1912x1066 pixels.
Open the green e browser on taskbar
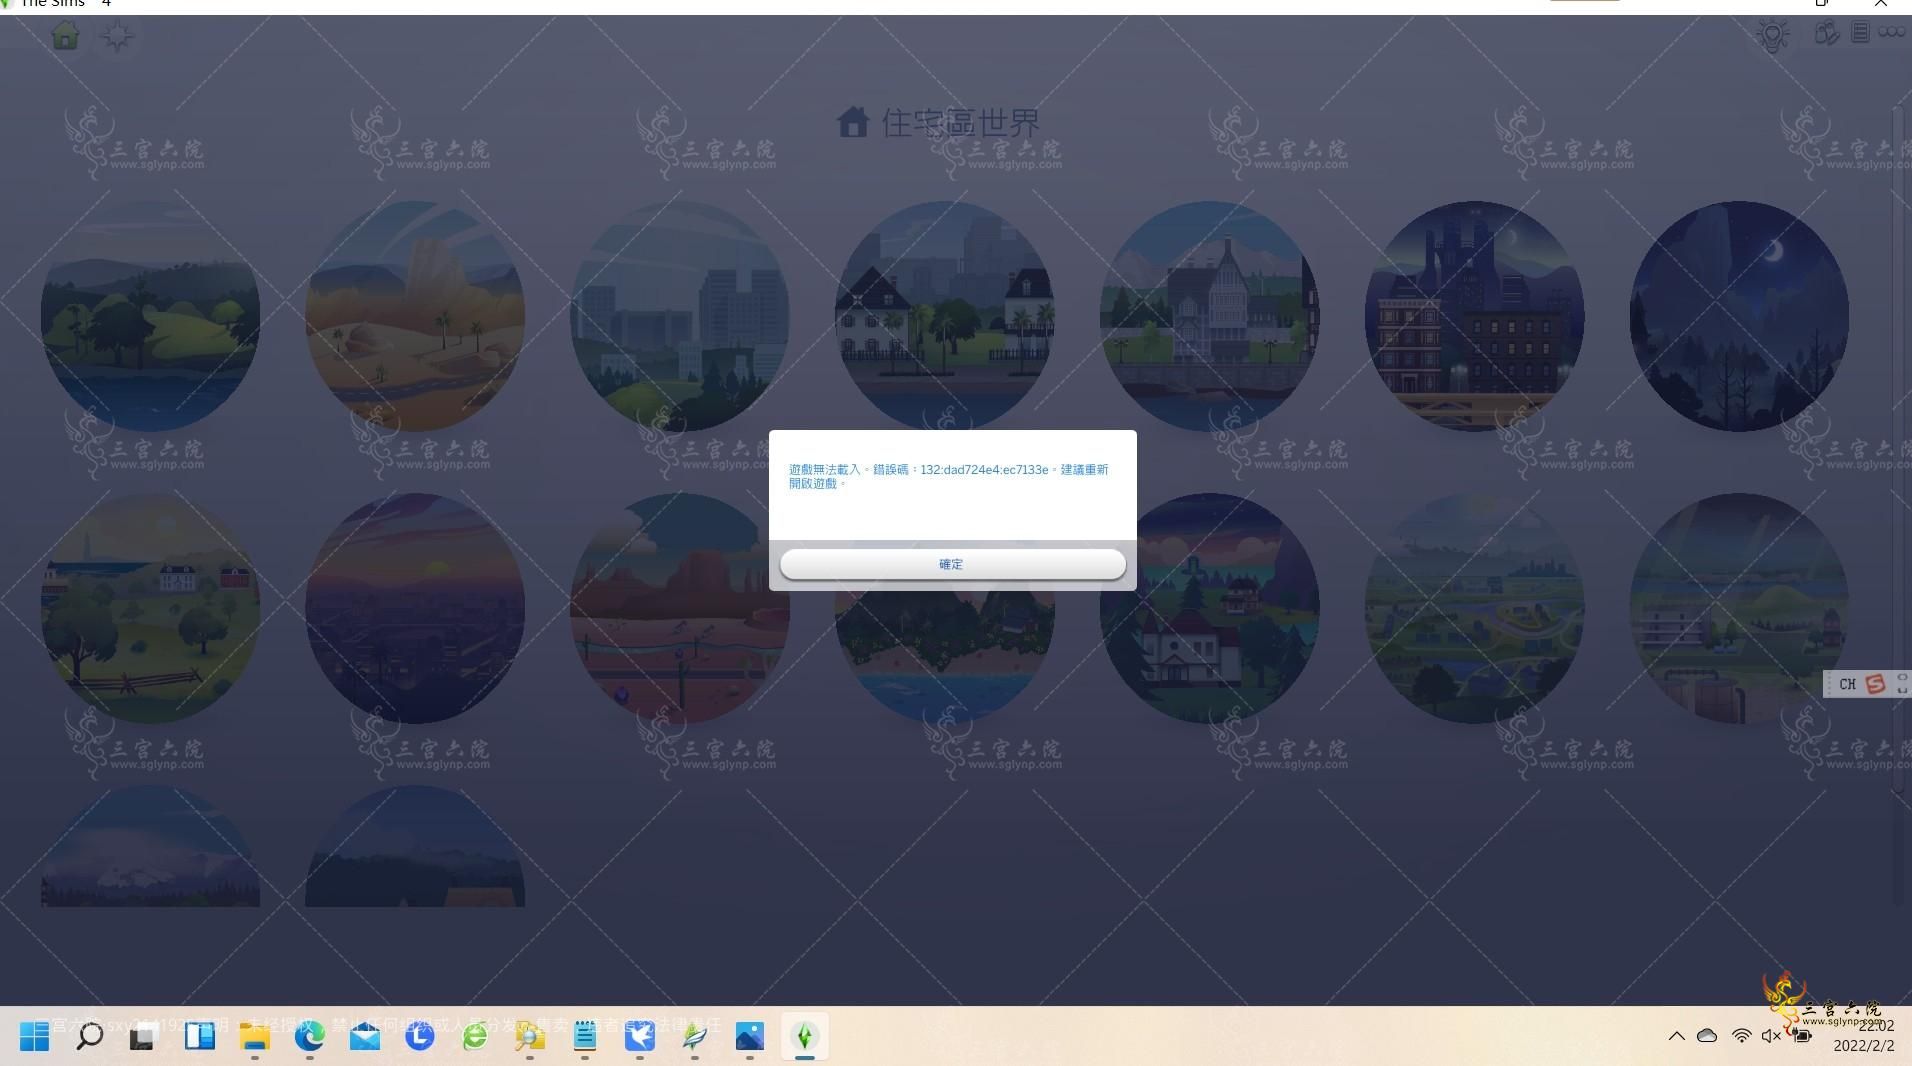click(475, 1036)
